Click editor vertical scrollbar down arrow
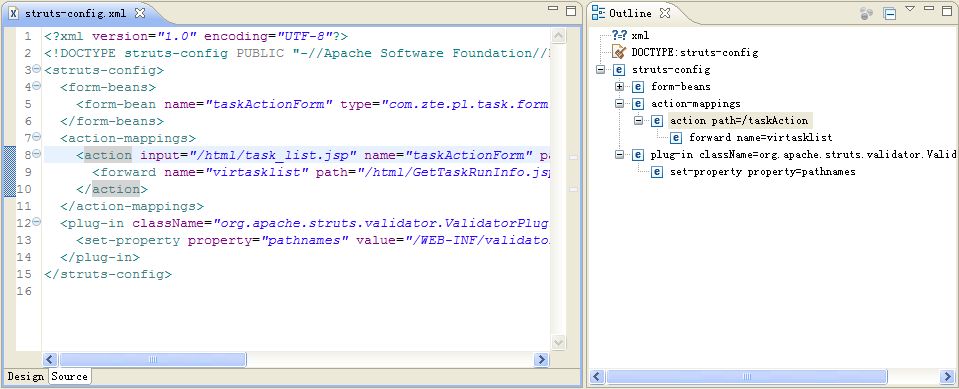The image size is (959, 389). click(558, 343)
